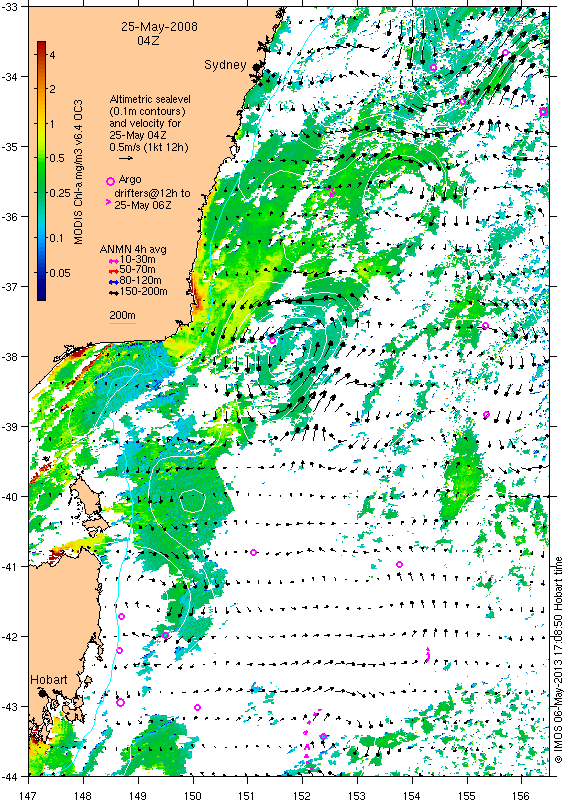Click the longitude axis label 156
Image resolution: width=570 pixels, height=800 pixels.
522,795
